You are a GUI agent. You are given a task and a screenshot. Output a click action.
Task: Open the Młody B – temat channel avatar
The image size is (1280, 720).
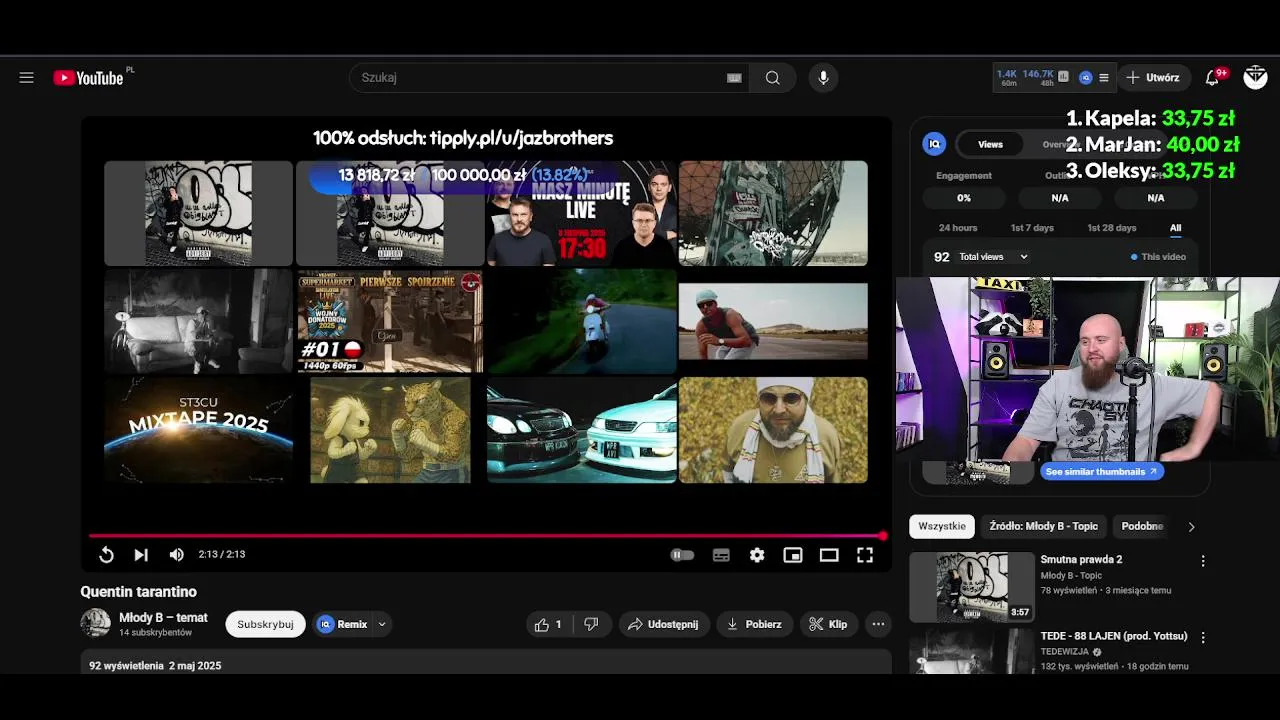point(96,623)
